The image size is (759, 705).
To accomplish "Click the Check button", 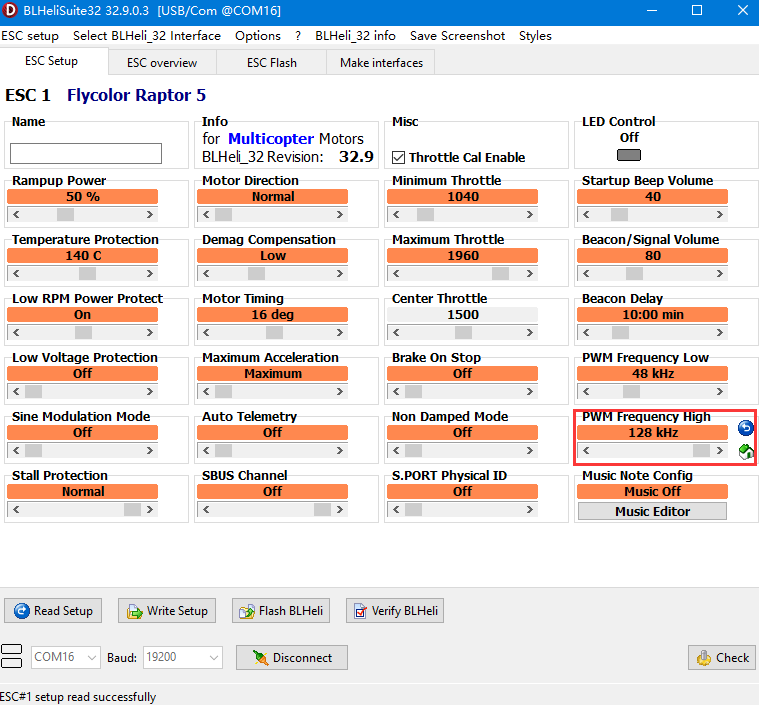I will coord(721,658).
